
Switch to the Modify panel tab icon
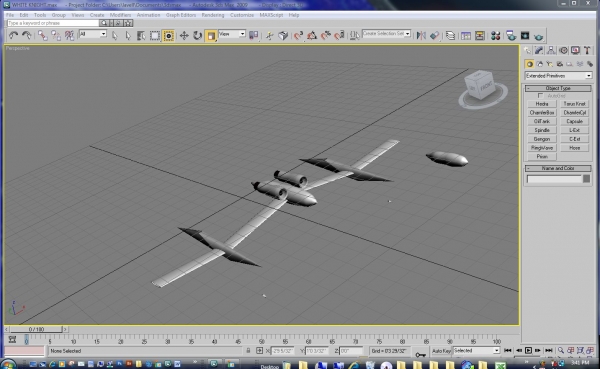pyautogui.click(x=539, y=51)
